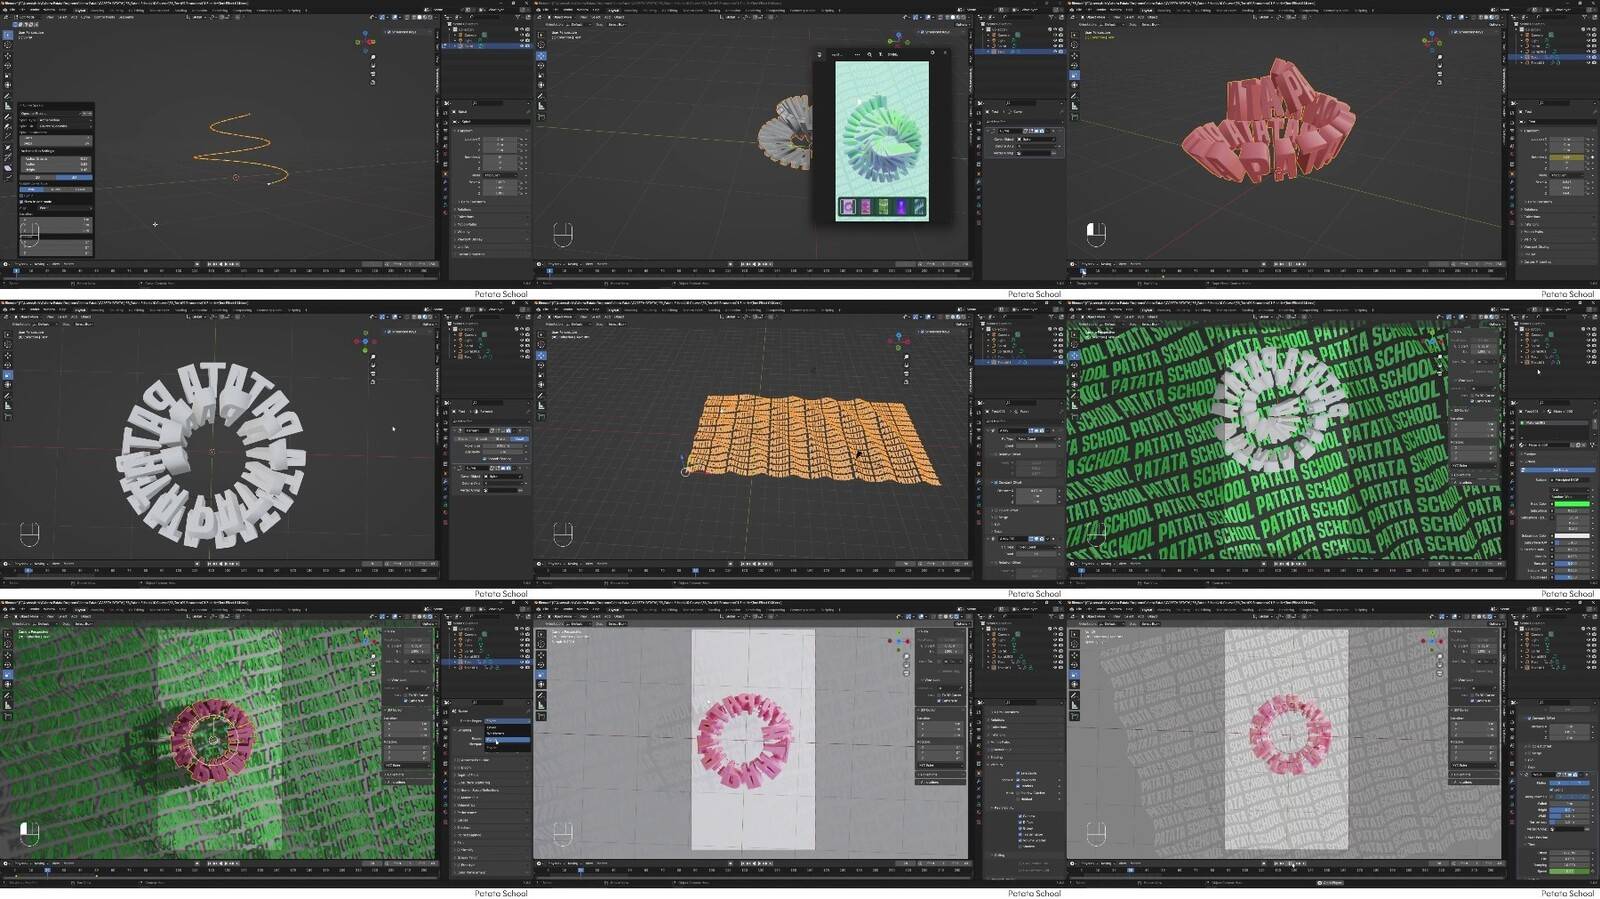
Task: Switch perspective/orthographic grid icon in spiral-curve screenshot
Action: point(373,81)
